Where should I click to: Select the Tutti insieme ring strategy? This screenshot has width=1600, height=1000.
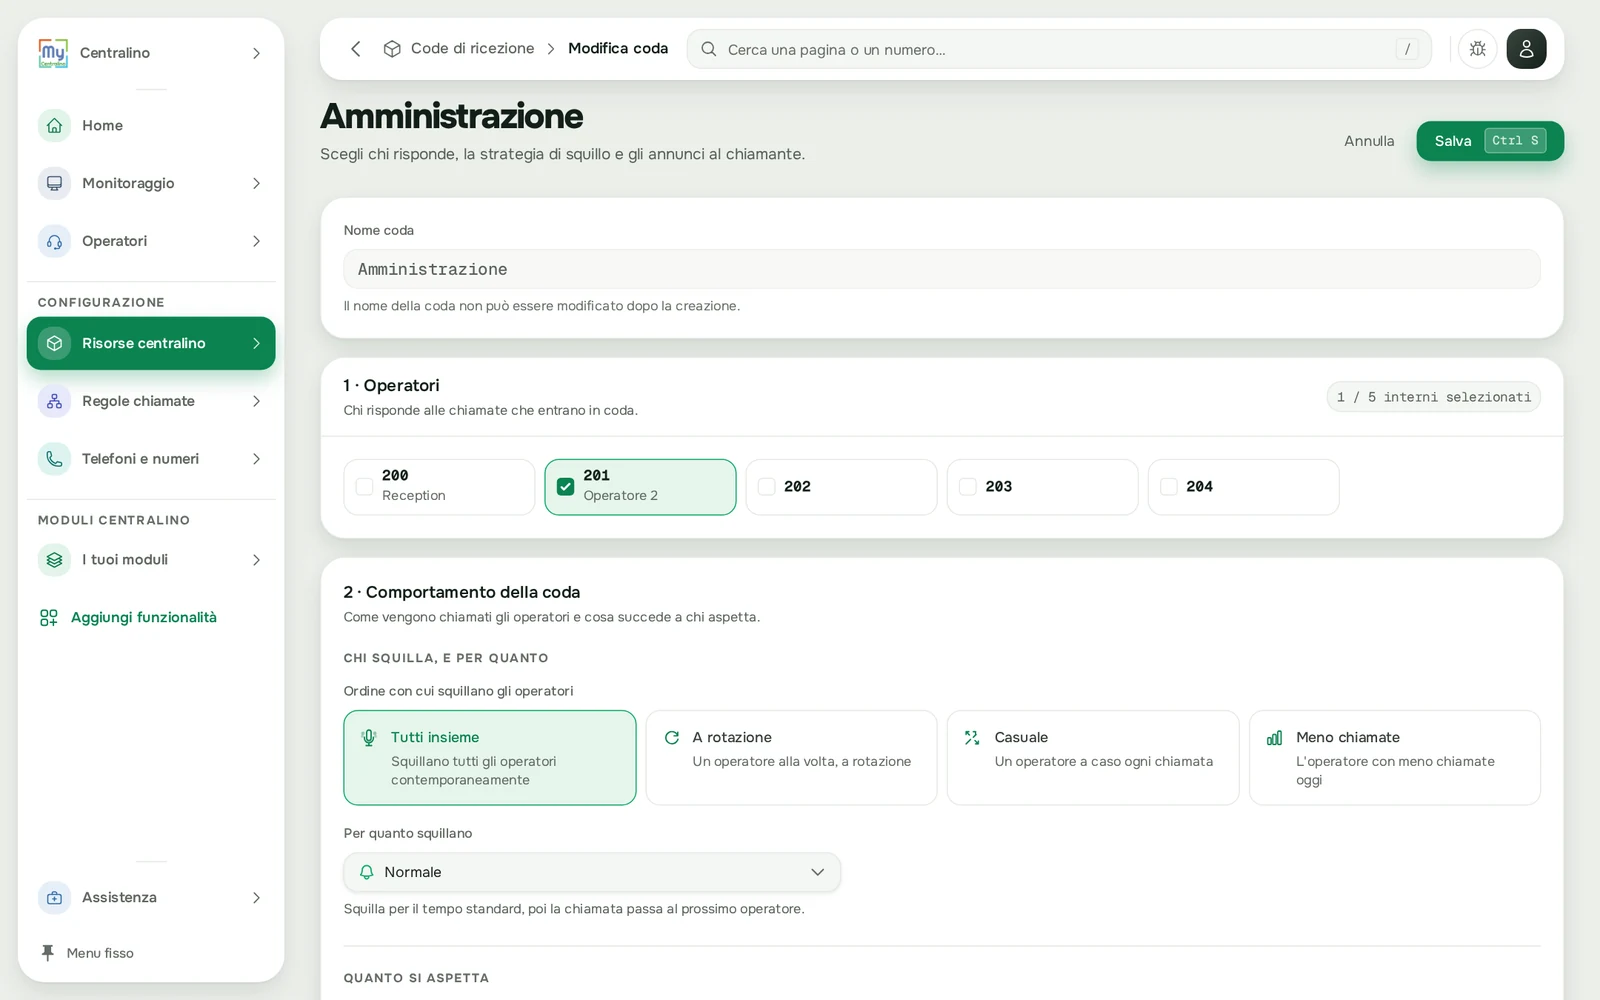click(490, 758)
